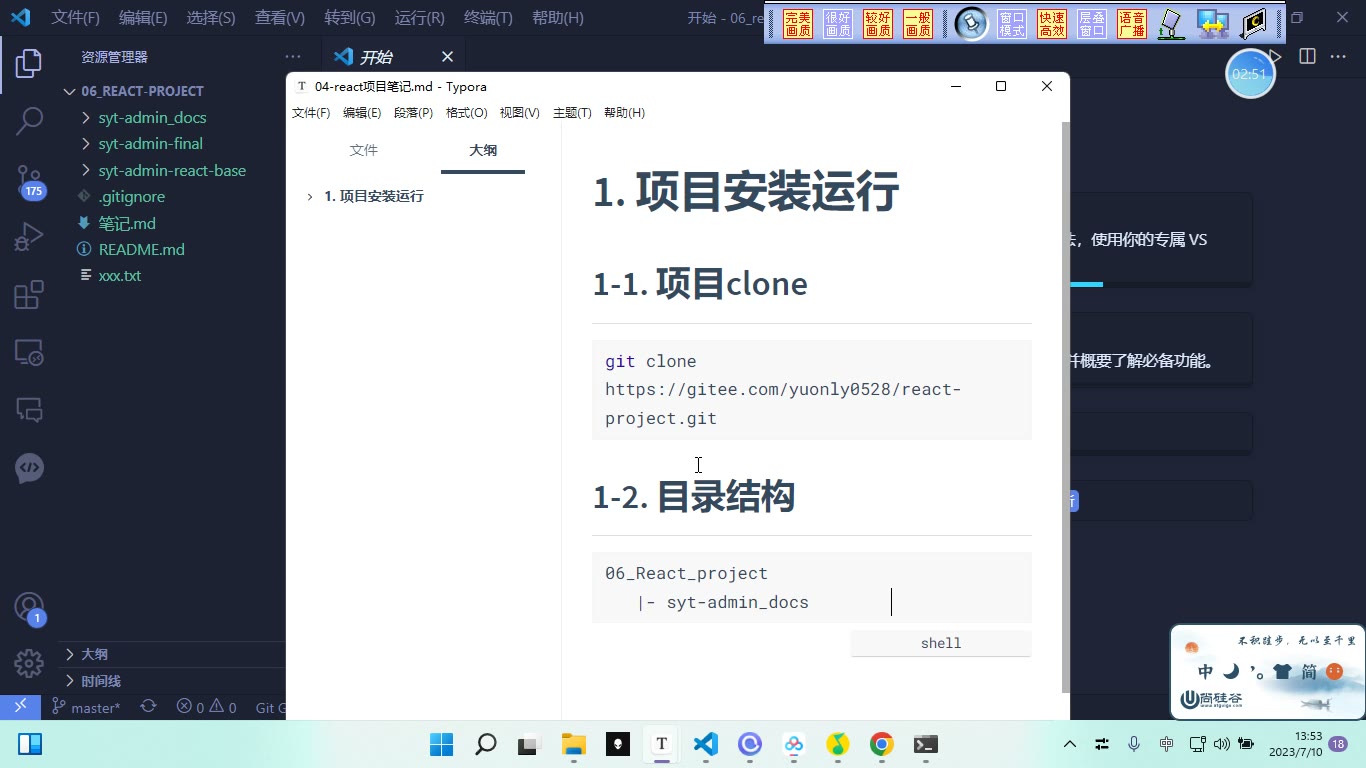Open Typora 帮助(H) menu
Image resolution: width=1366 pixels, height=768 pixels.
[x=624, y=113]
